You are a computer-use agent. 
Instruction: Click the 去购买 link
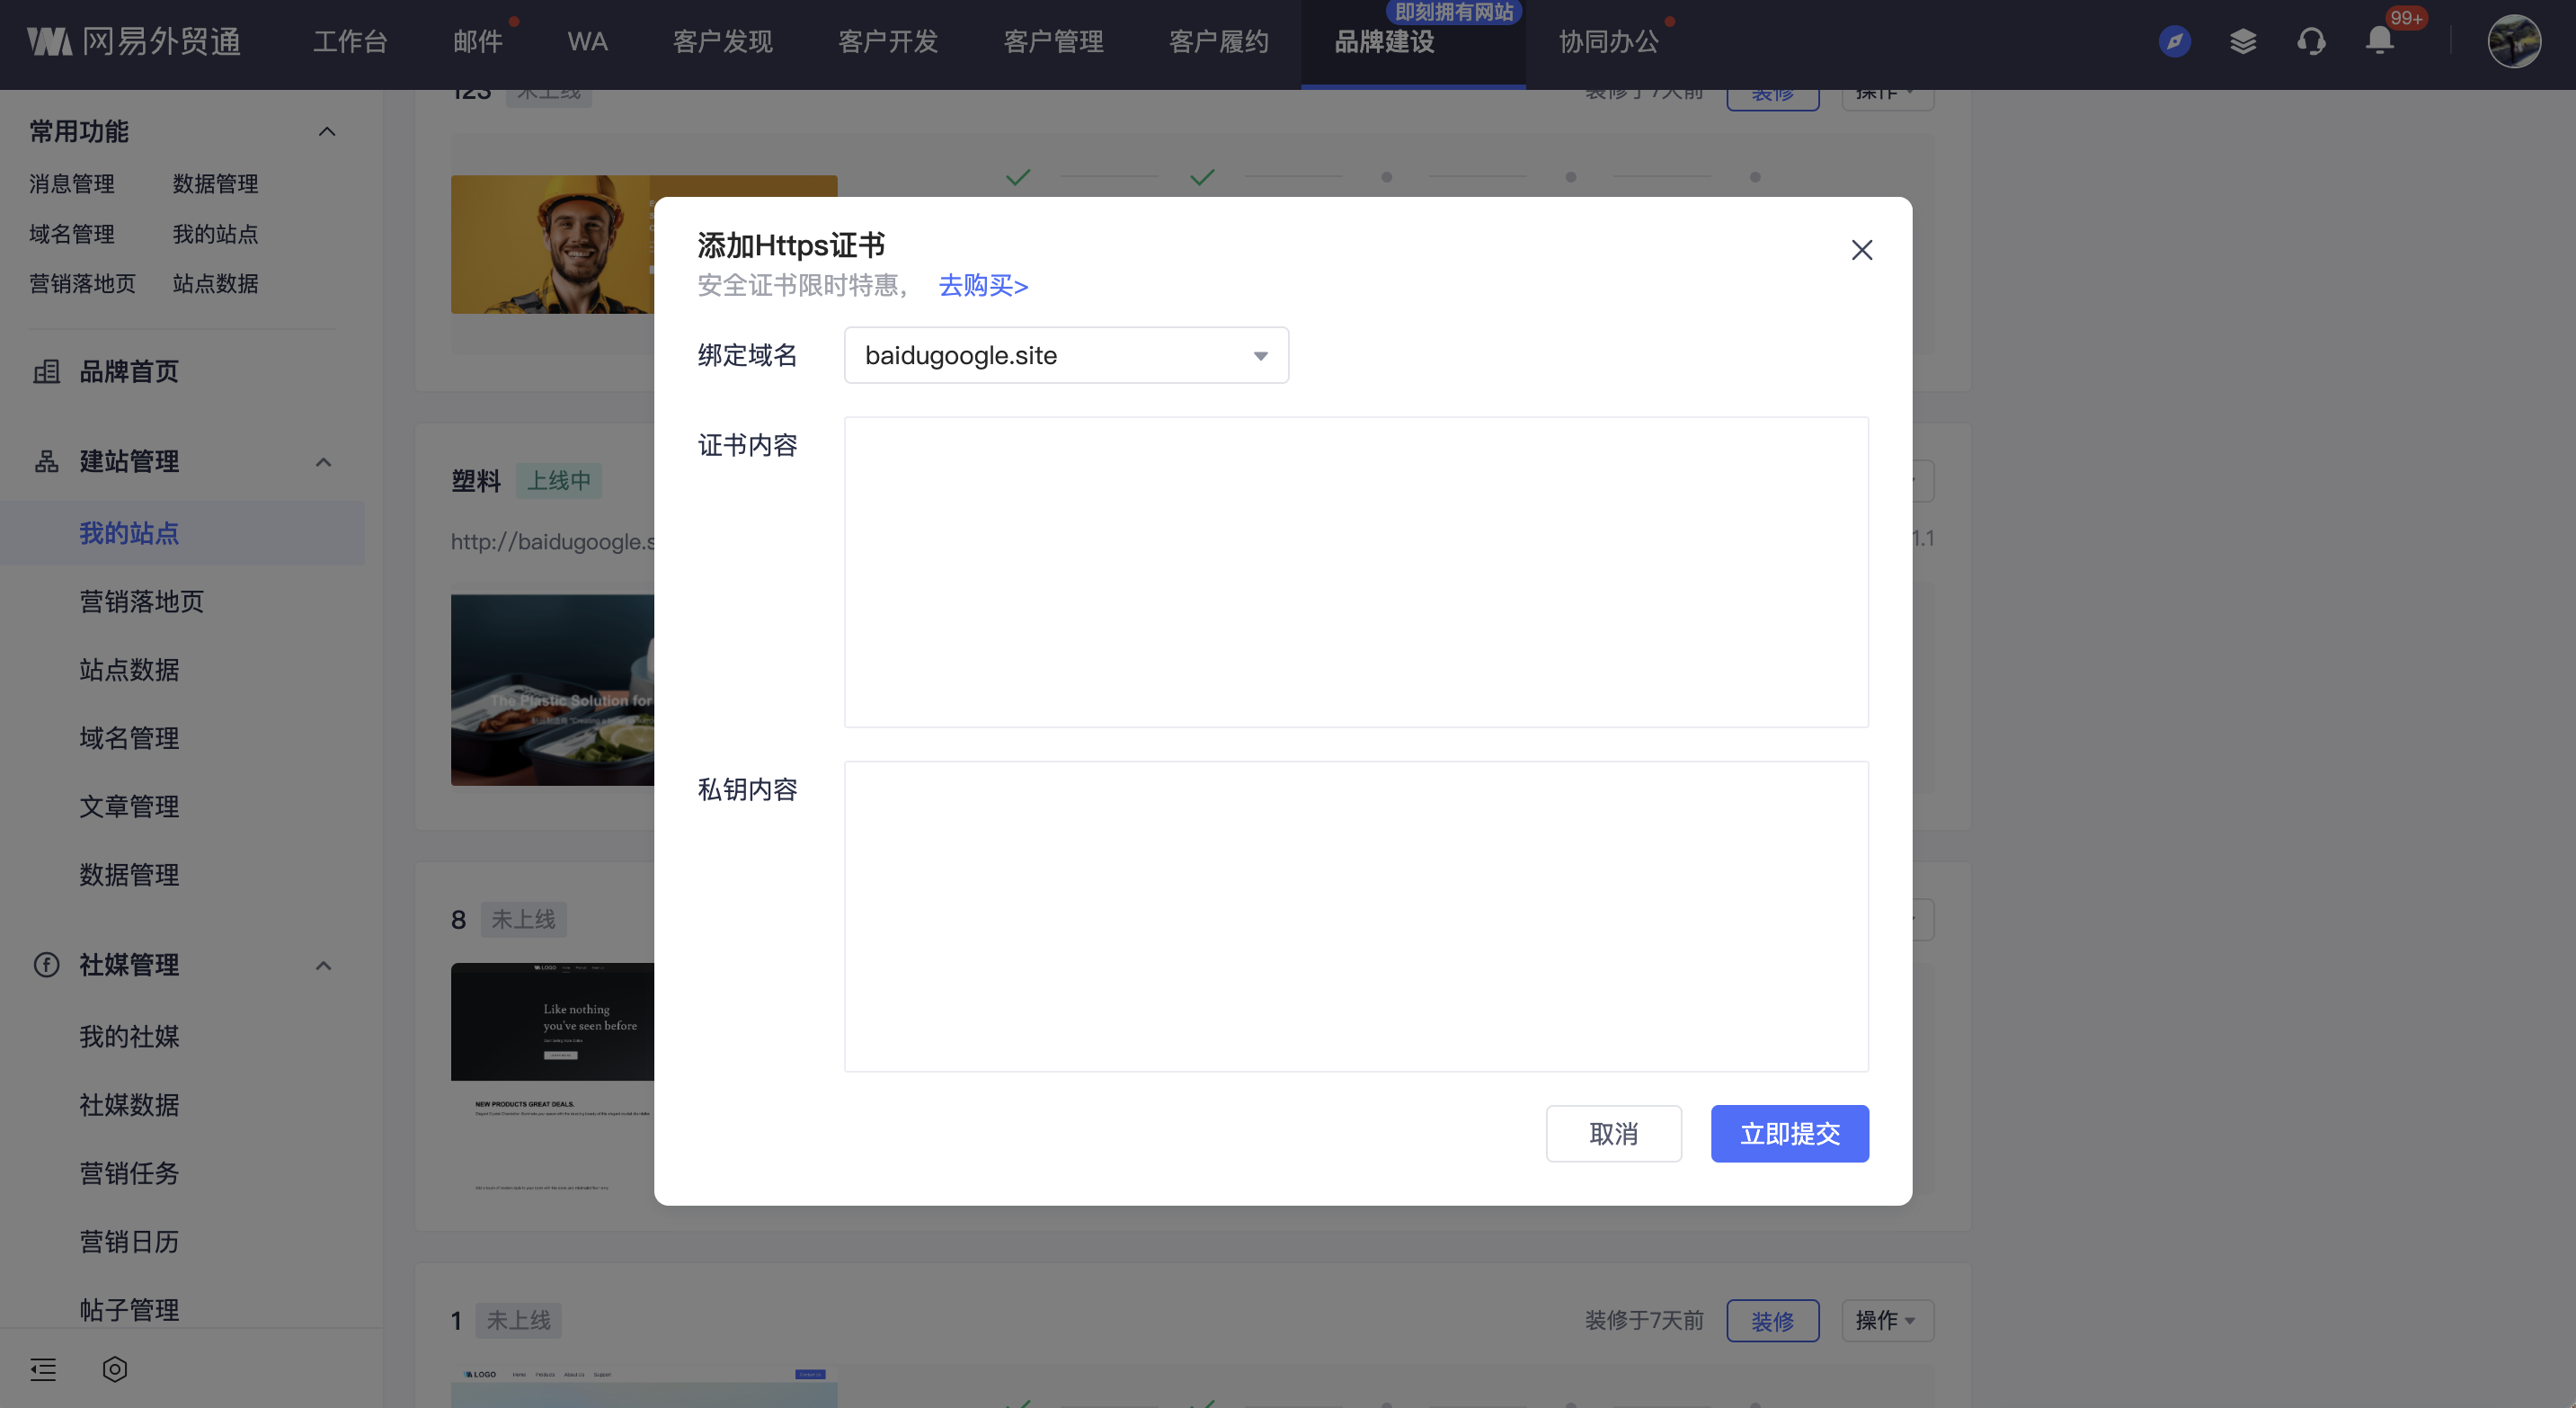pos(983,285)
